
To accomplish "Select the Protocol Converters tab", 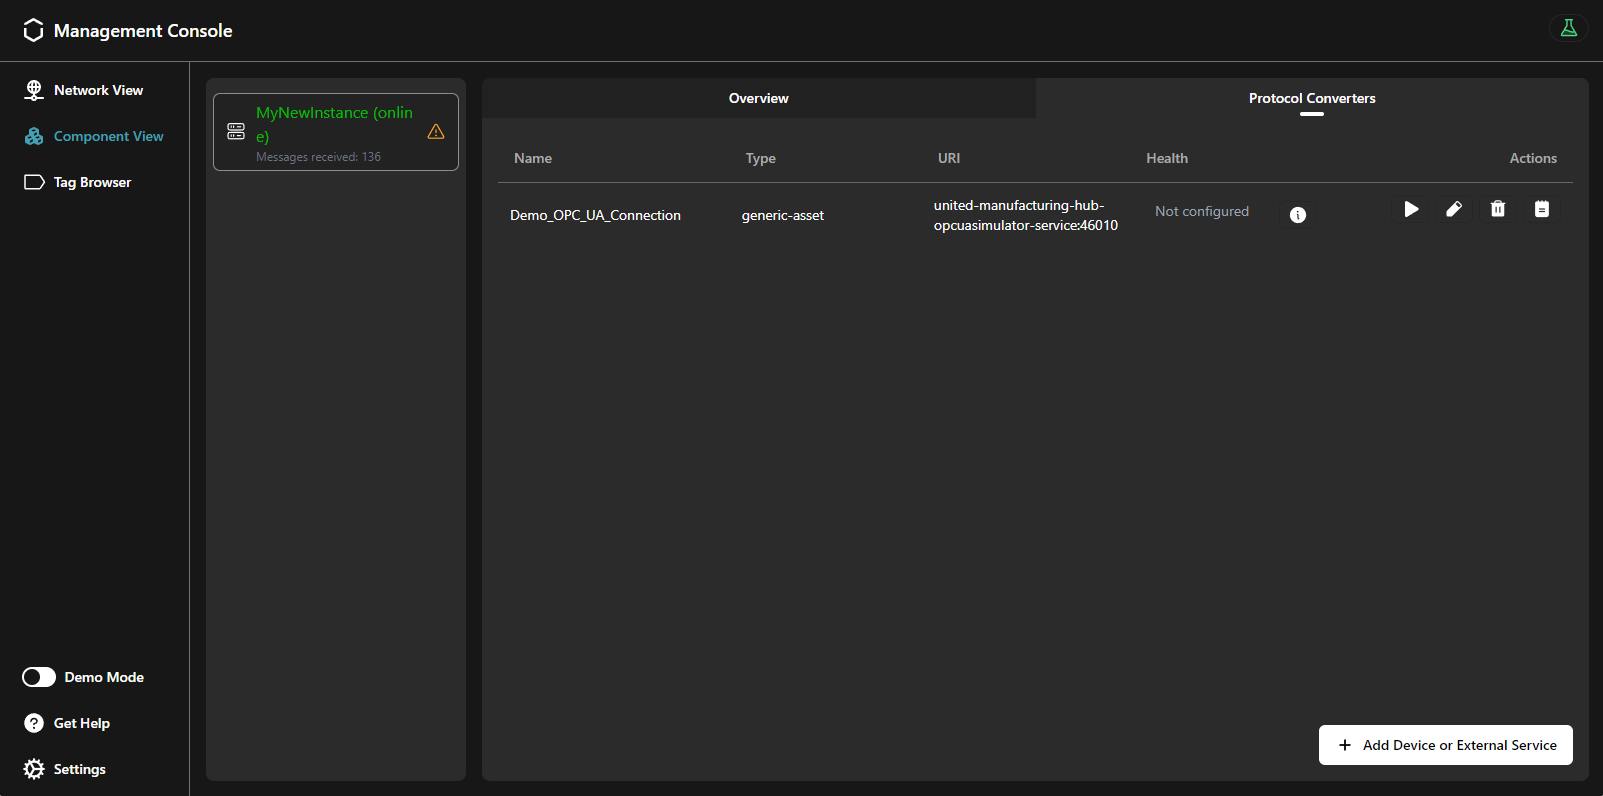I will 1311,98.
